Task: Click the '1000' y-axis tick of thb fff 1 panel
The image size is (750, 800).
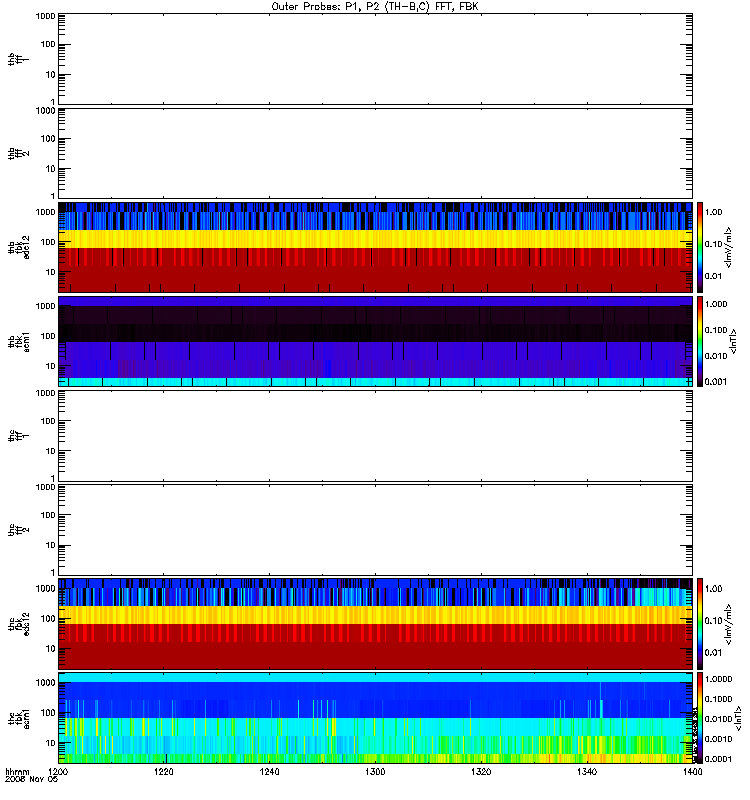Action: pyautogui.click(x=45, y=16)
